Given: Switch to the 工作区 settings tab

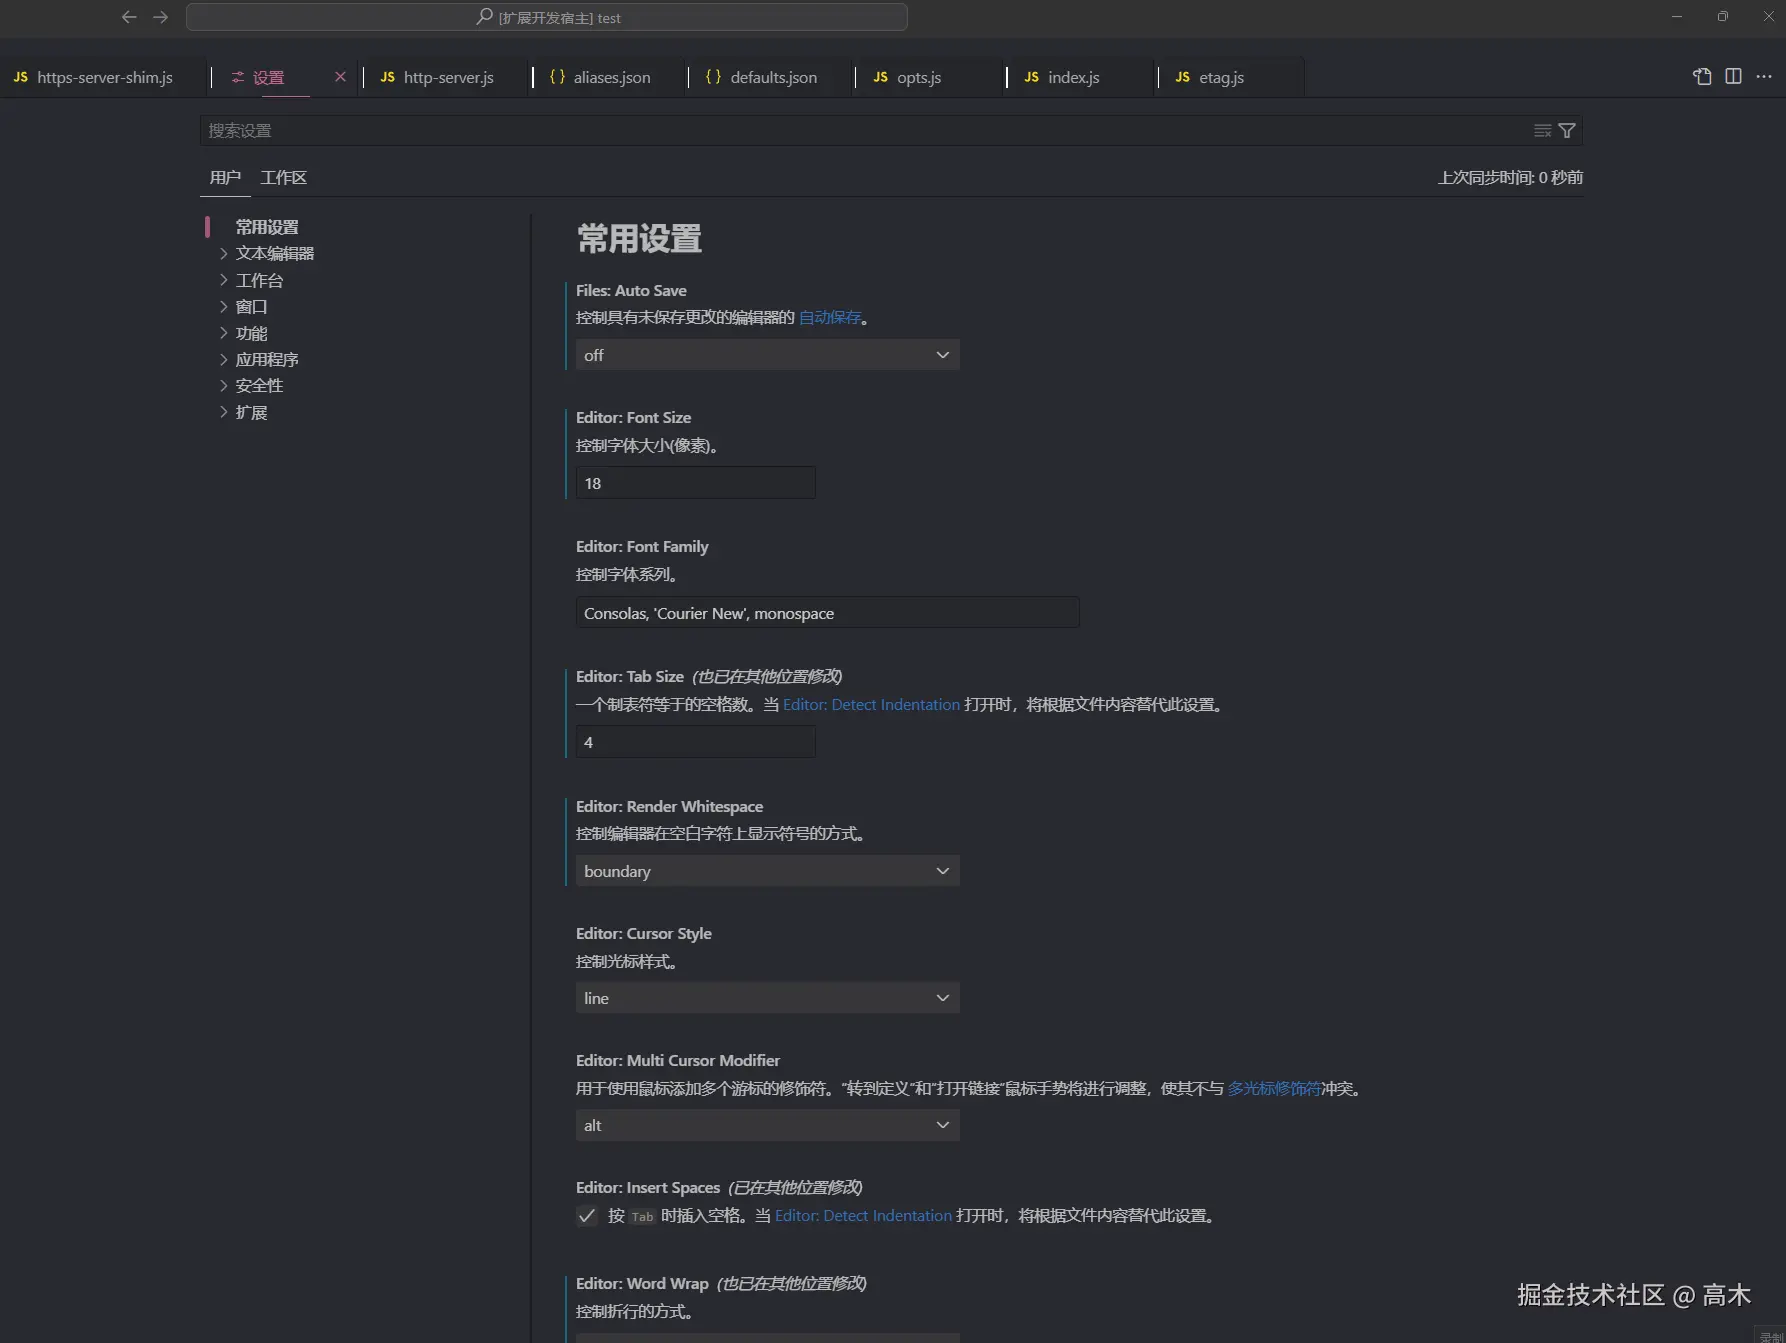Looking at the screenshot, I should click(x=283, y=177).
